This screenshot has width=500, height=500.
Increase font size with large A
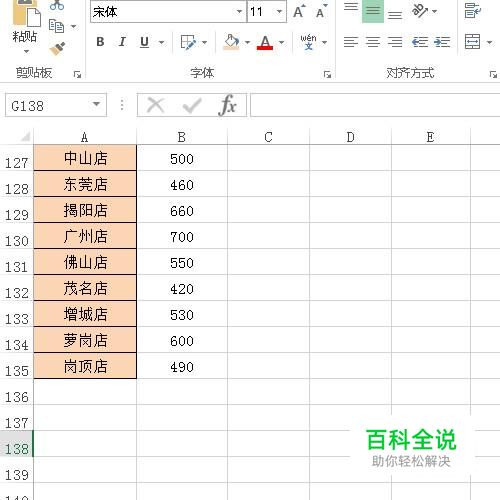(299, 12)
